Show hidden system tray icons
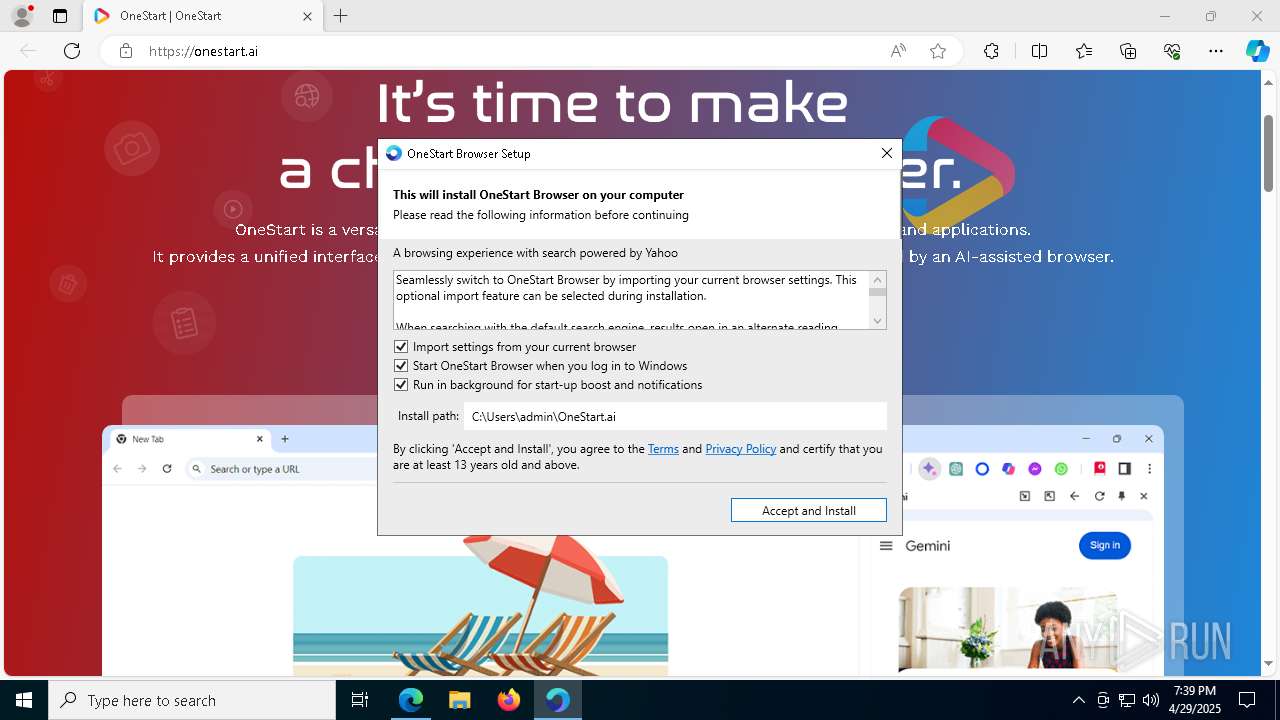The width and height of the screenshot is (1280, 720). tap(1078, 700)
